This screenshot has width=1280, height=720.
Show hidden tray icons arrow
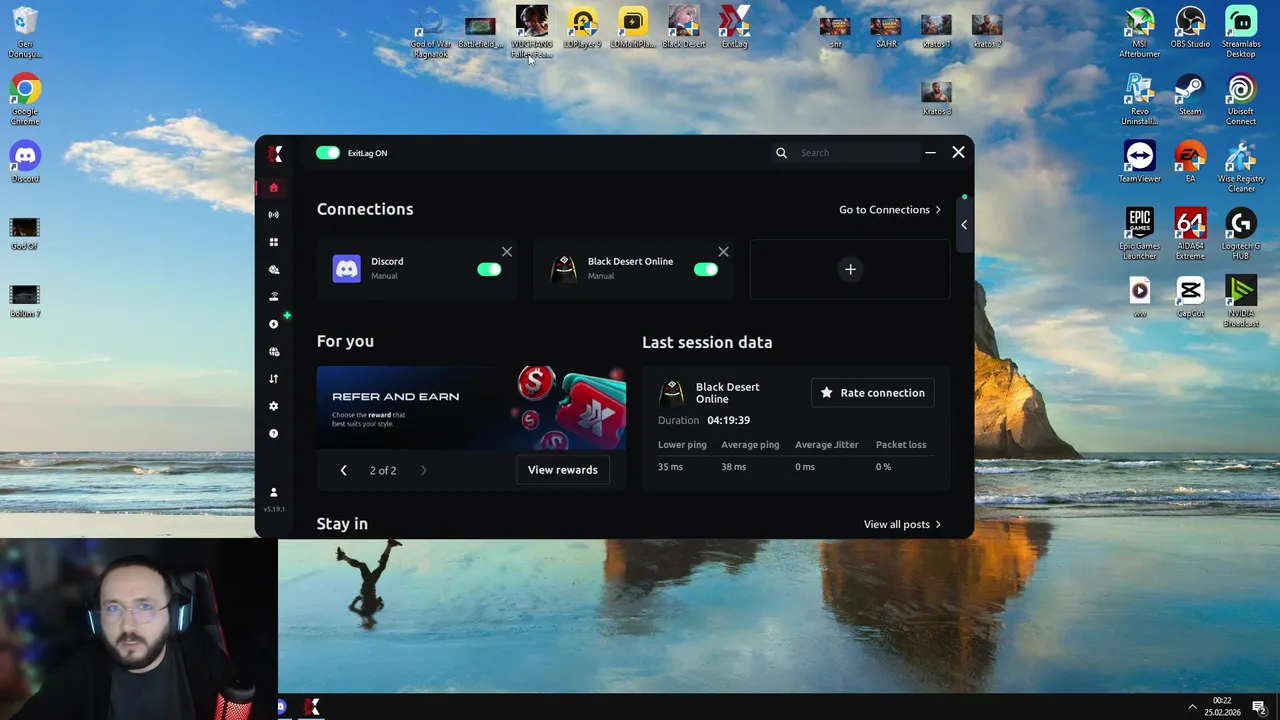pos(1191,707)
